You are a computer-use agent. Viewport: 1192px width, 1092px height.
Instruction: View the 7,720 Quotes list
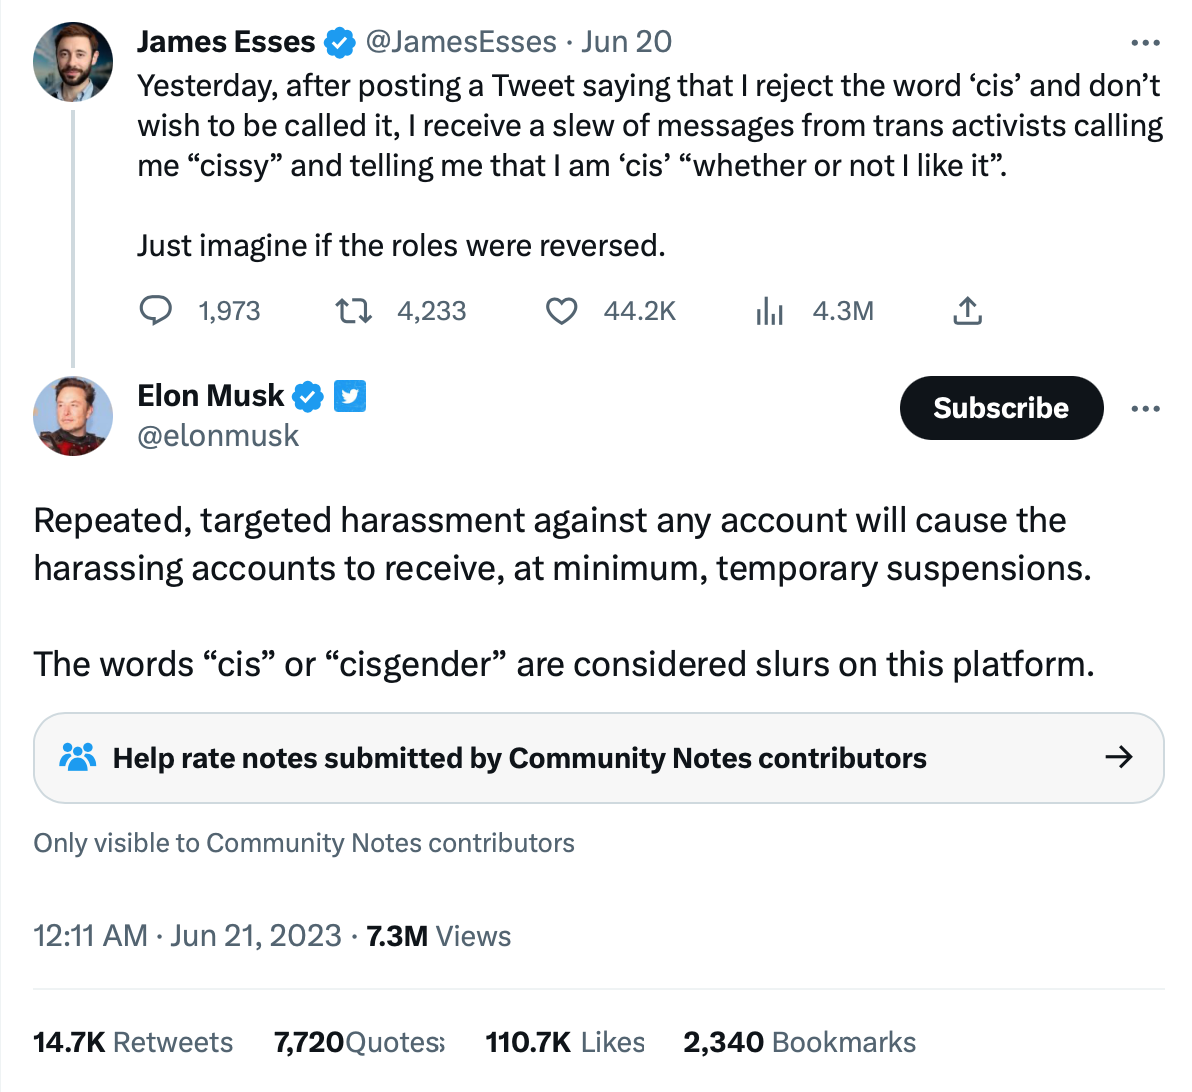[x=359, y=1042]
